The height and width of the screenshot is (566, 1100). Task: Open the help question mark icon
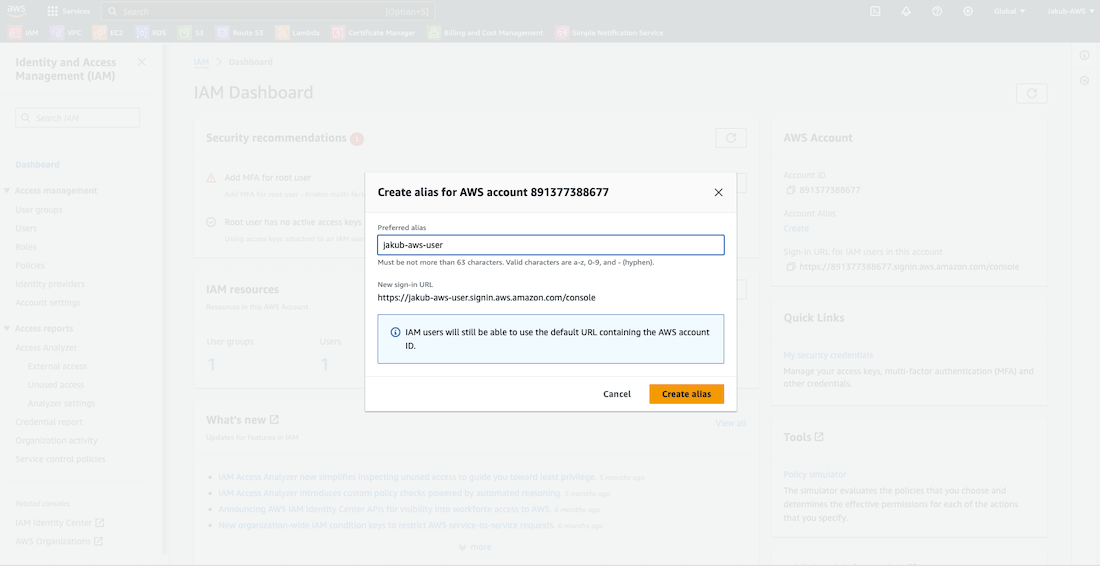[x=937, y=11]
